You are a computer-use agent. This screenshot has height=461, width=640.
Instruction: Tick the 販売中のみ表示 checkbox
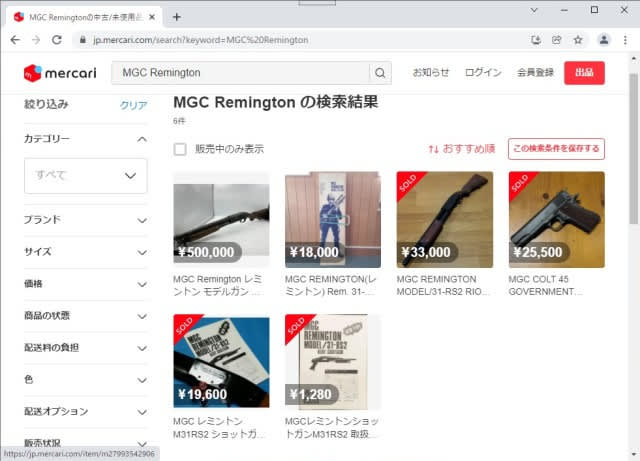(180, 149)
